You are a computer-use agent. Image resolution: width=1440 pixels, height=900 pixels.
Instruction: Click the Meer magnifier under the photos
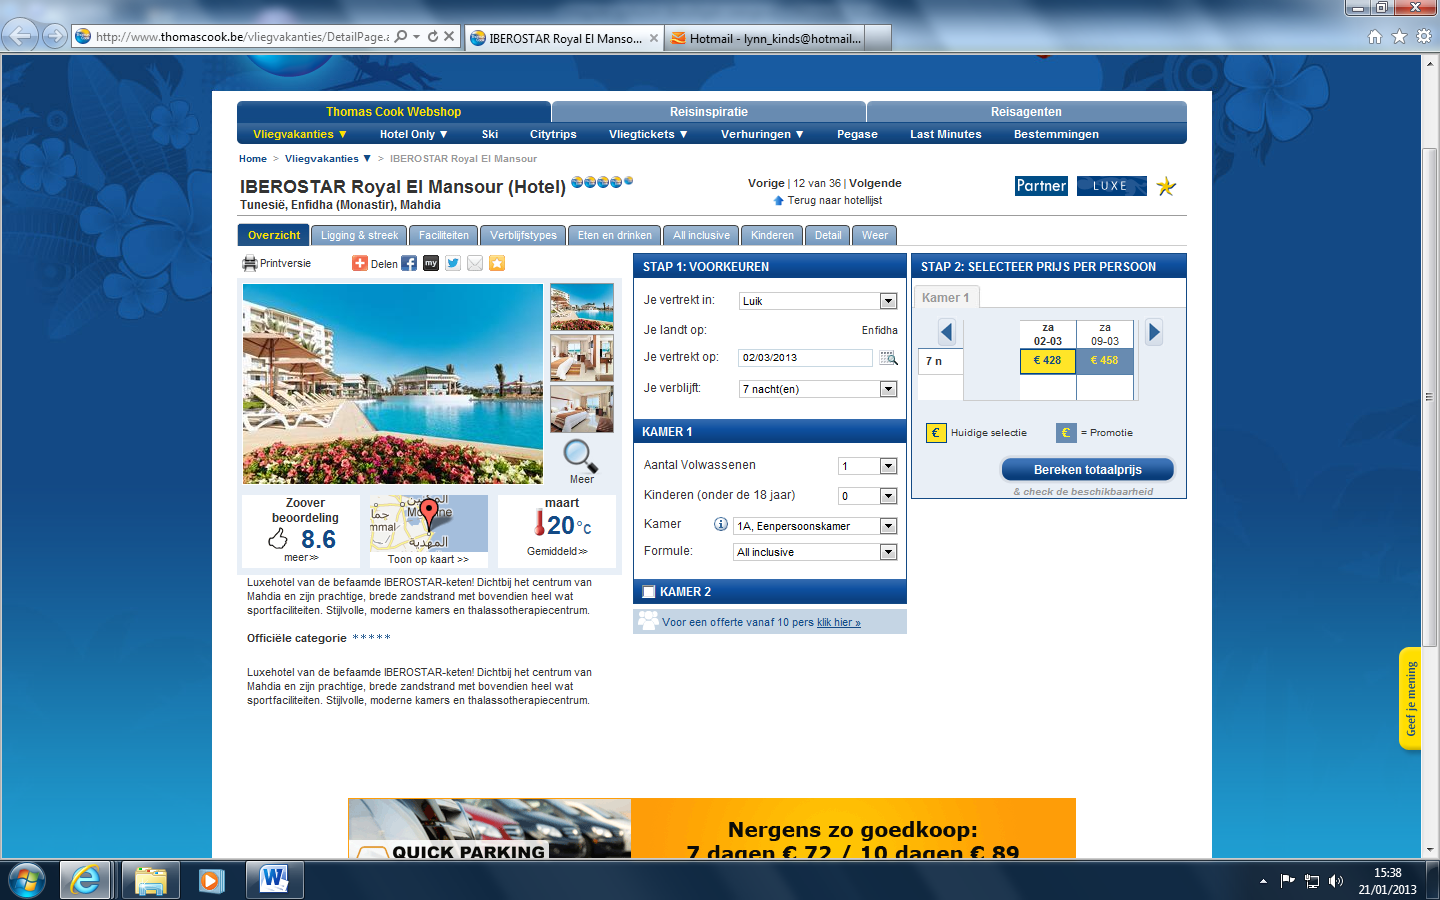(581, 456)
